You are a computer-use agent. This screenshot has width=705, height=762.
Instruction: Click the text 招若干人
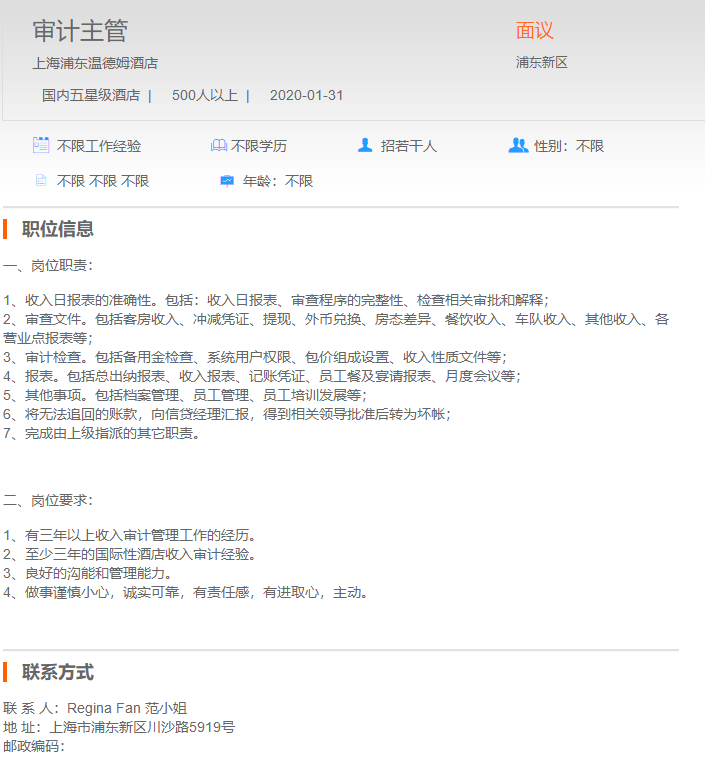(409, 146)
